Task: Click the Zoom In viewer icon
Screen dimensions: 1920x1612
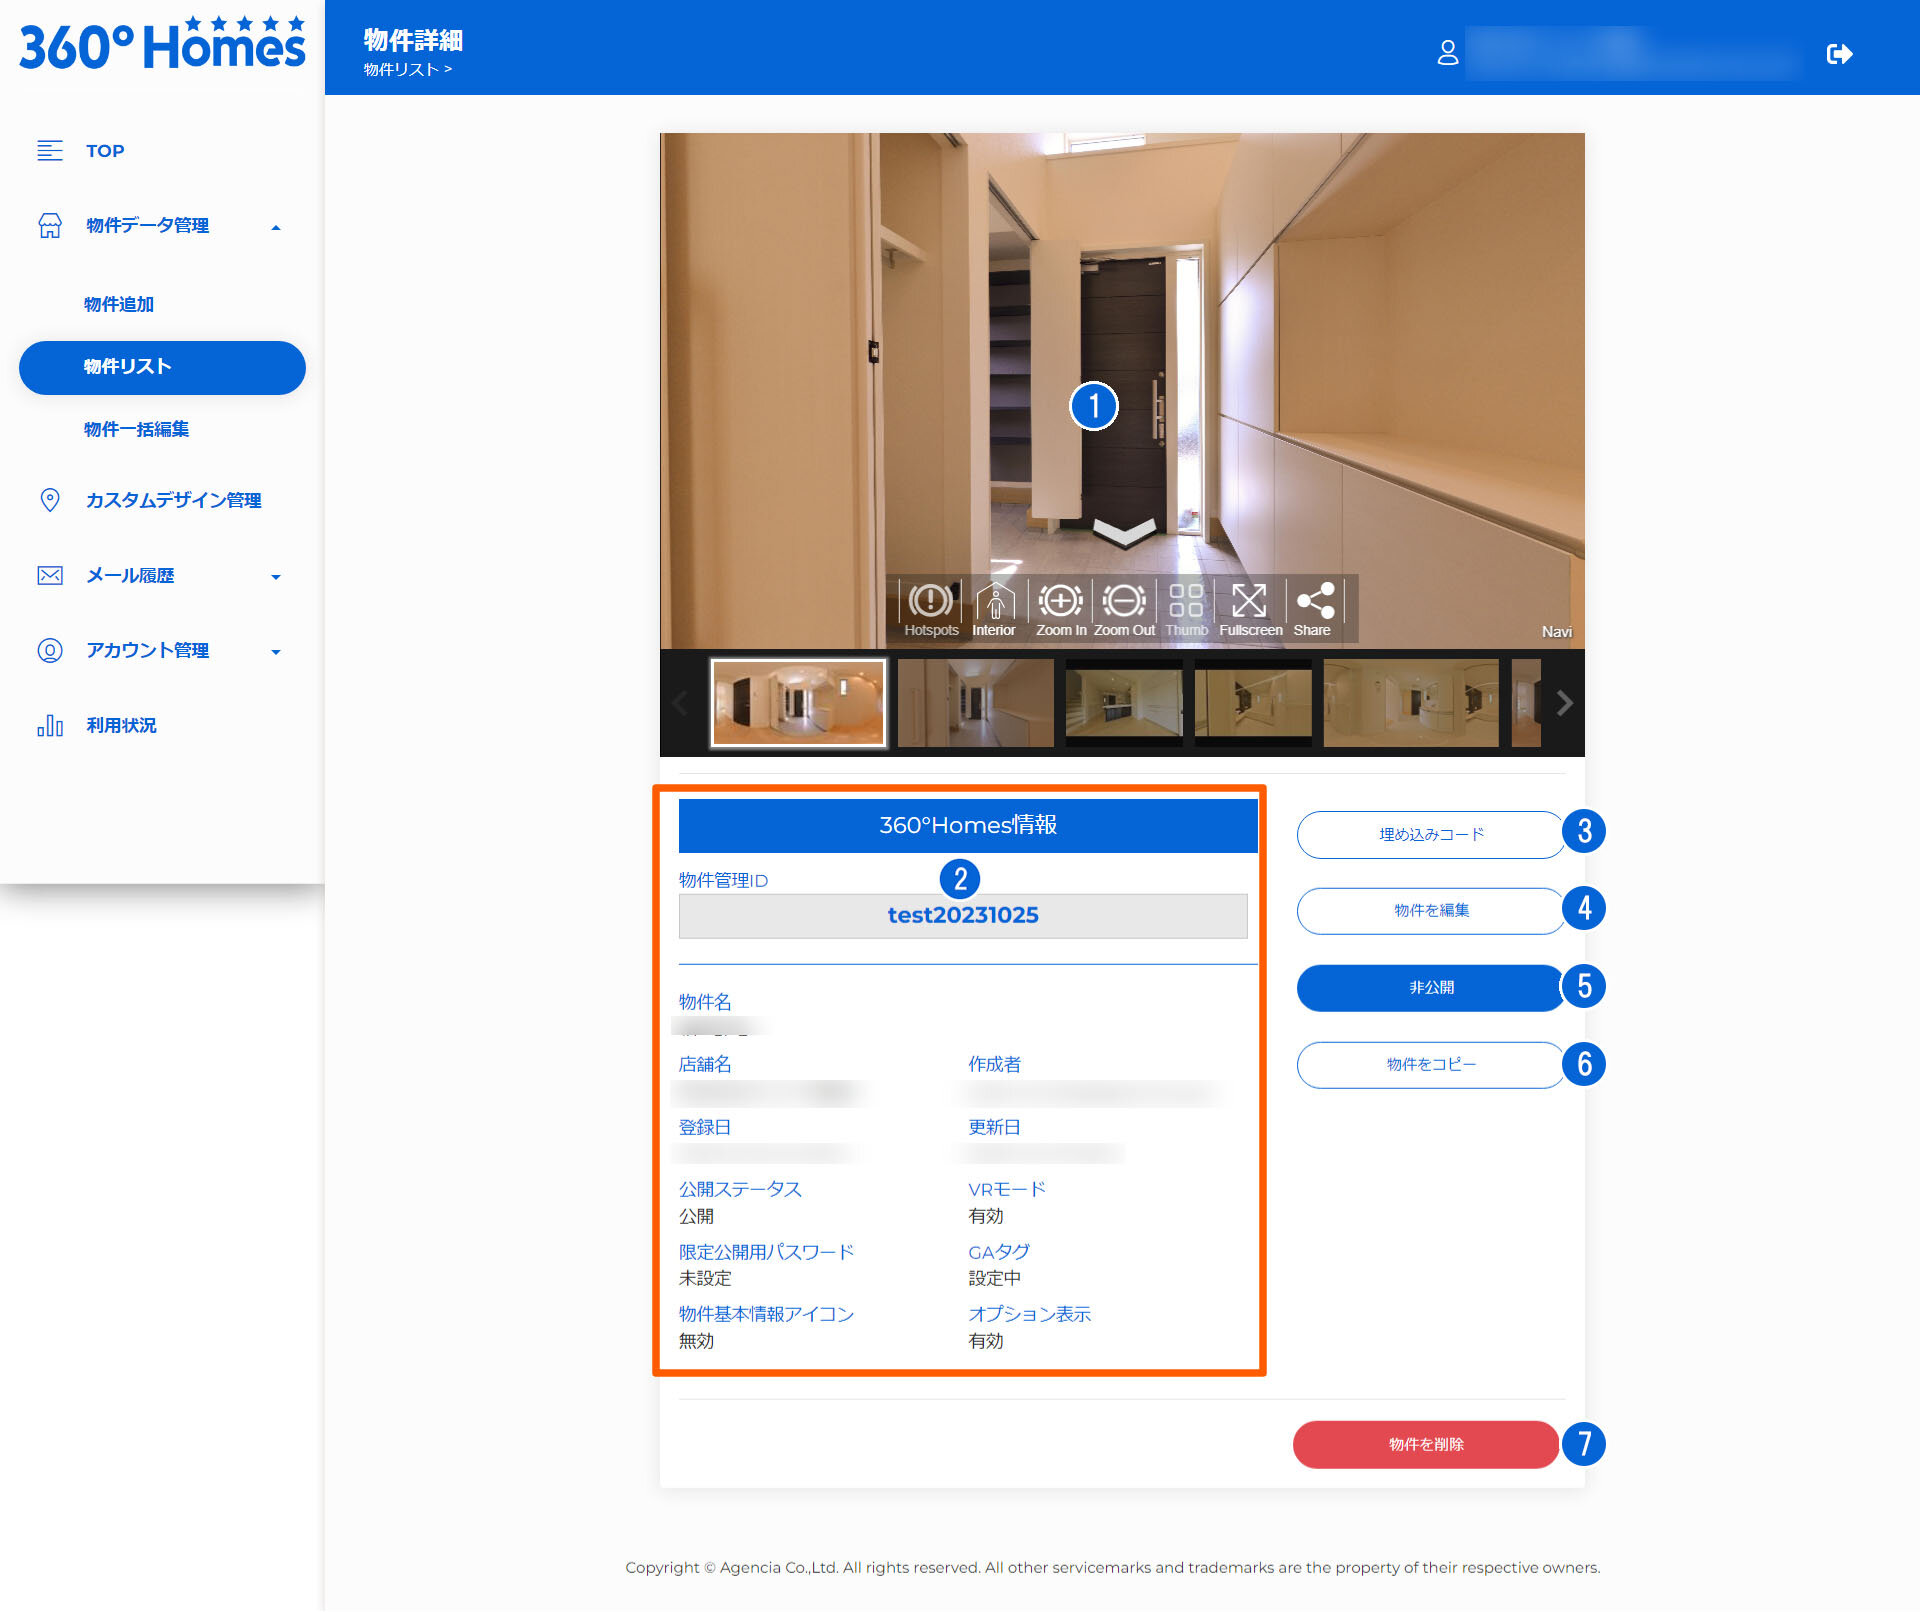Action: (1060, 603)
